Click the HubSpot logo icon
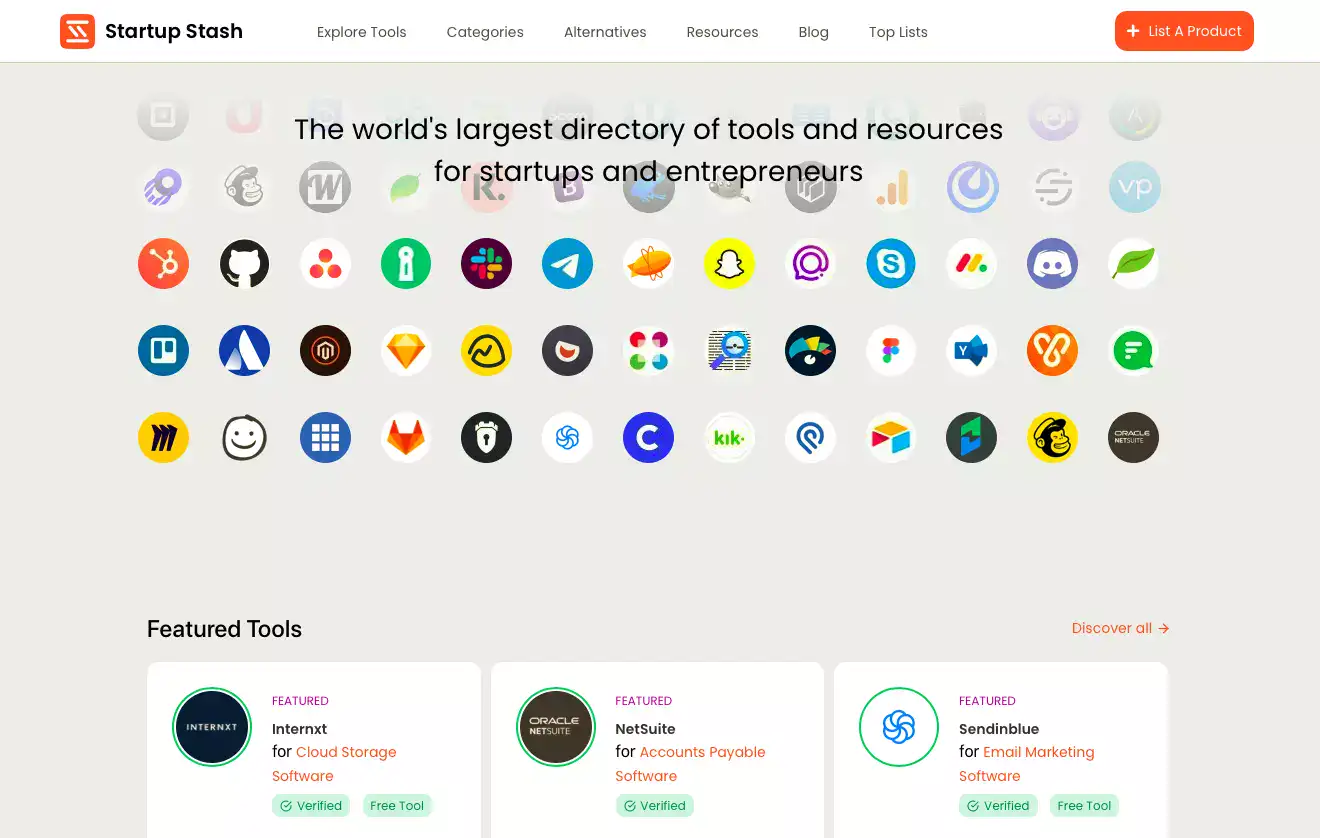Screen dimensions: 1320x838 click(x=163, y=264)
